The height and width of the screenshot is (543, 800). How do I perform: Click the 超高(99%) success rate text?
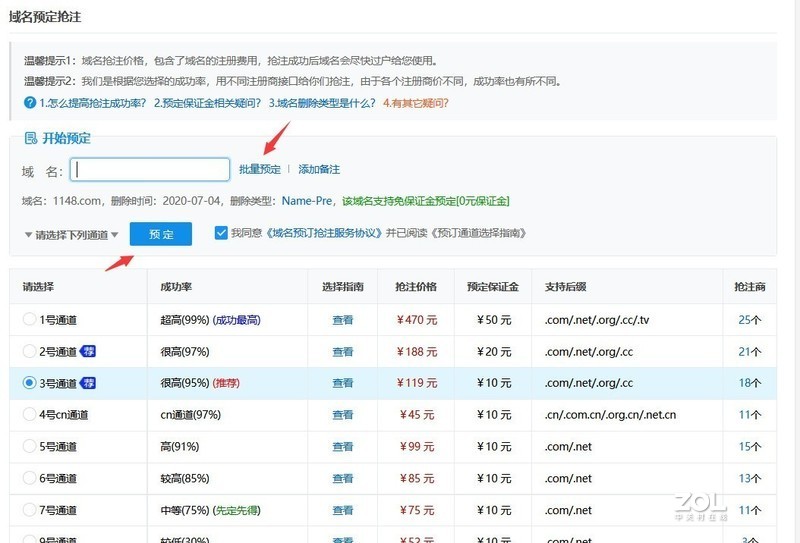coord(185,320)
